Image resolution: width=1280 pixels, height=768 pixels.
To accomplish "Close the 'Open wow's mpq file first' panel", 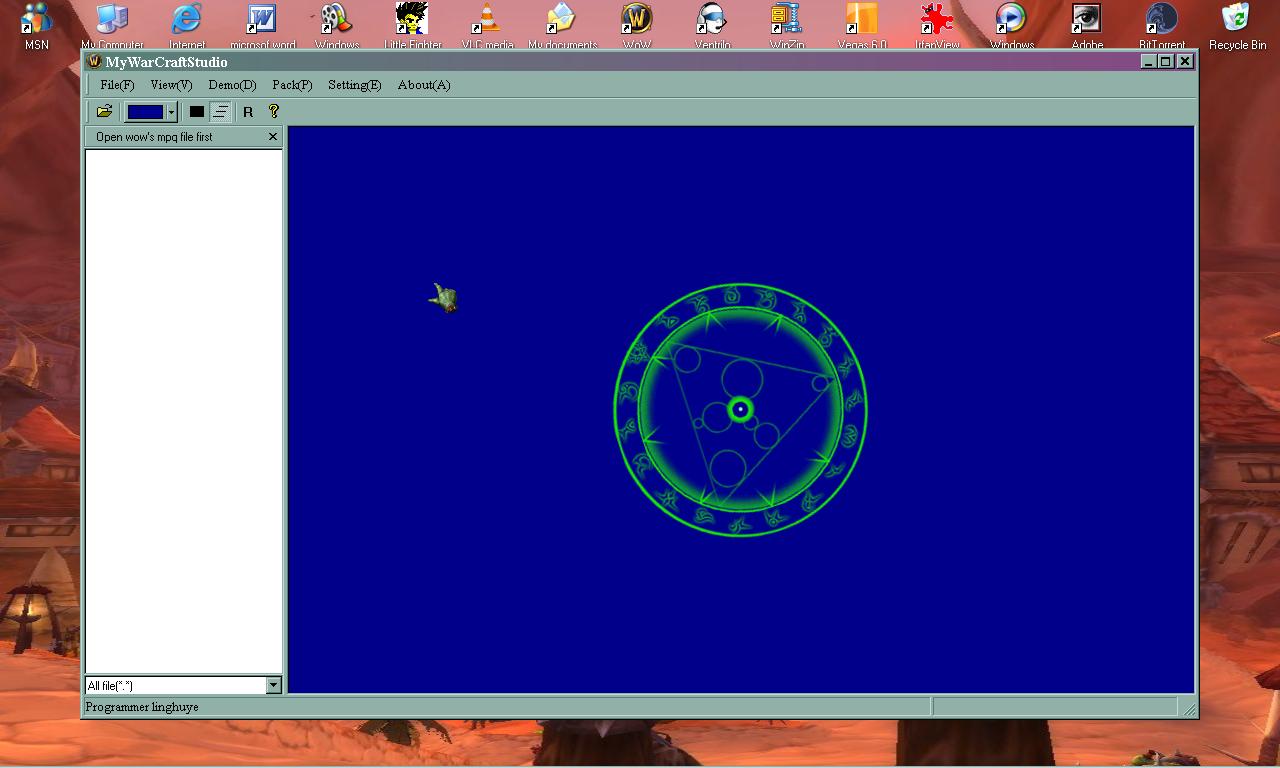I will [273, 137].
